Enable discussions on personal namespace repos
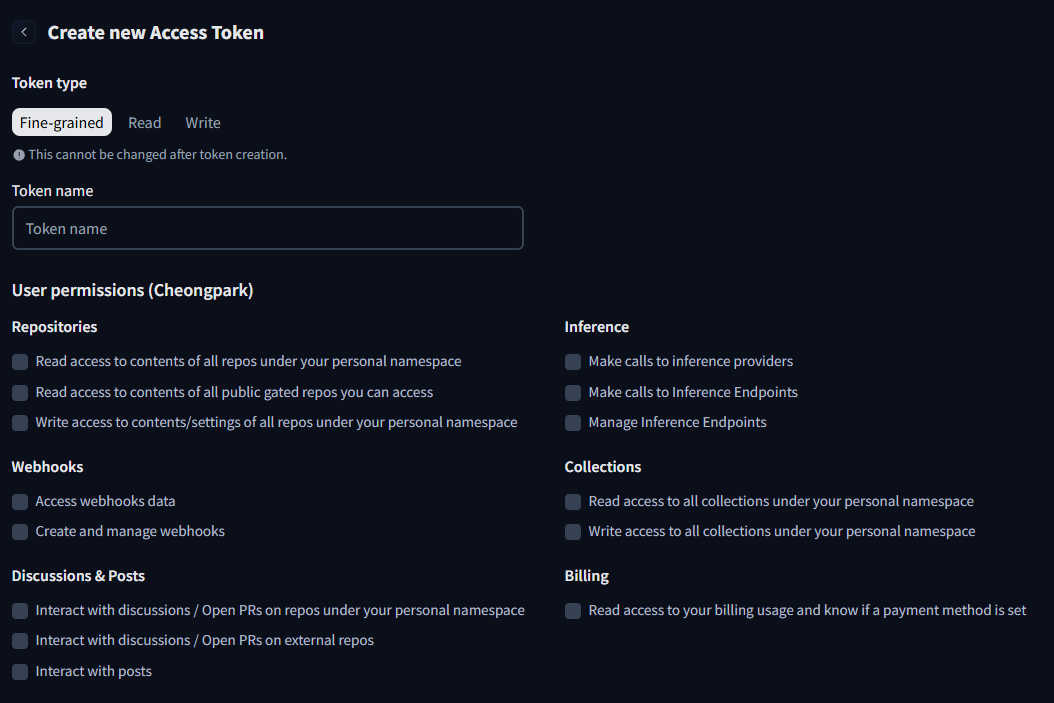The height and width of the screenshot is (703, 1054). point(20,610)
